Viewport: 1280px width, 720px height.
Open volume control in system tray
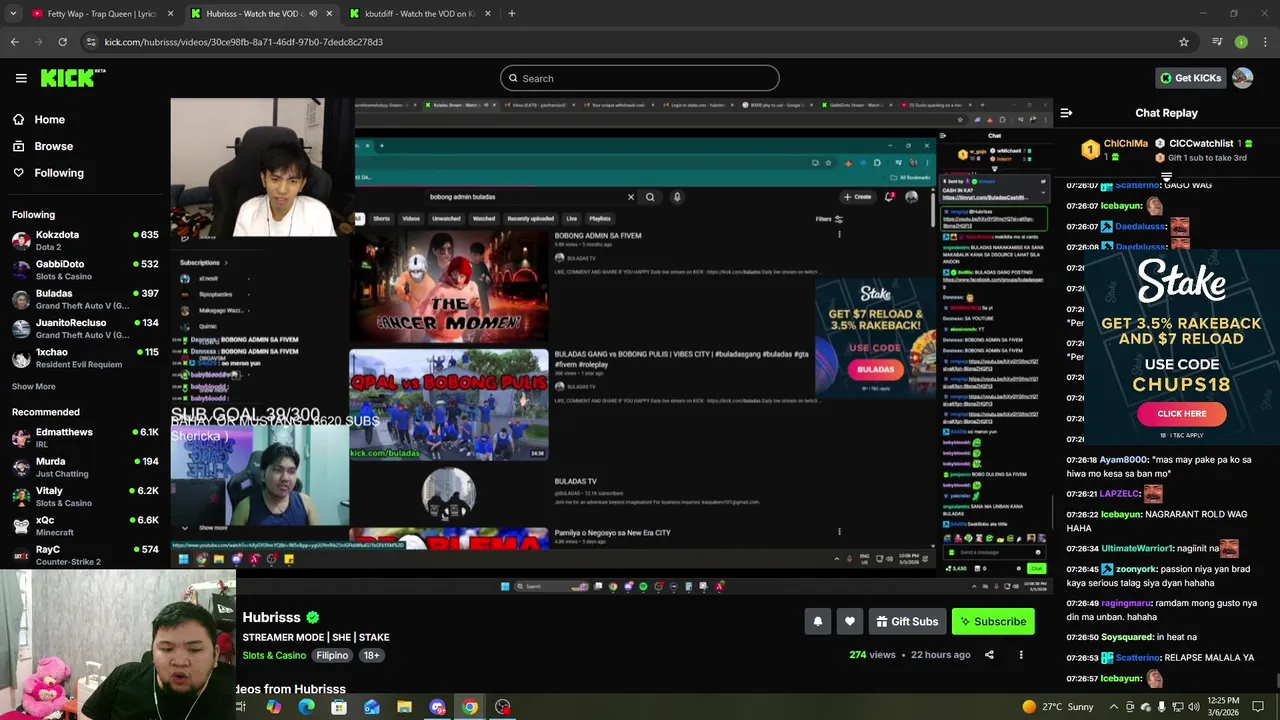[1193, 707]
